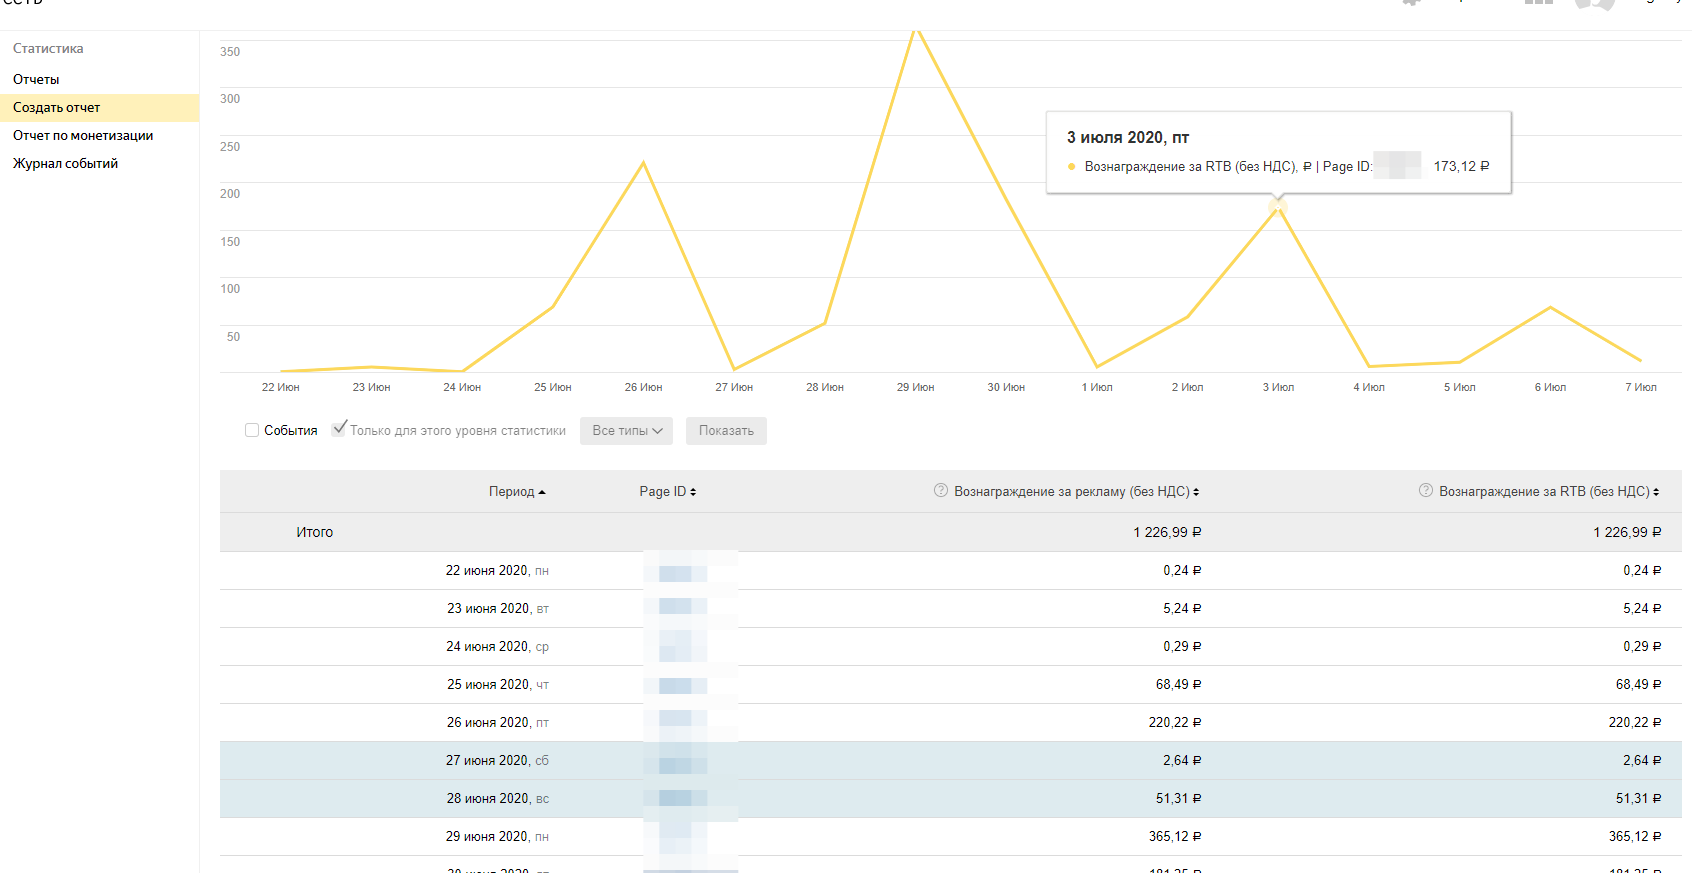Image resolution: width=1692 pixels, height=873 pixels.
Task: Click sort arrows on Вознаграждение за рекламу column
Action: tap(1196, 492)
